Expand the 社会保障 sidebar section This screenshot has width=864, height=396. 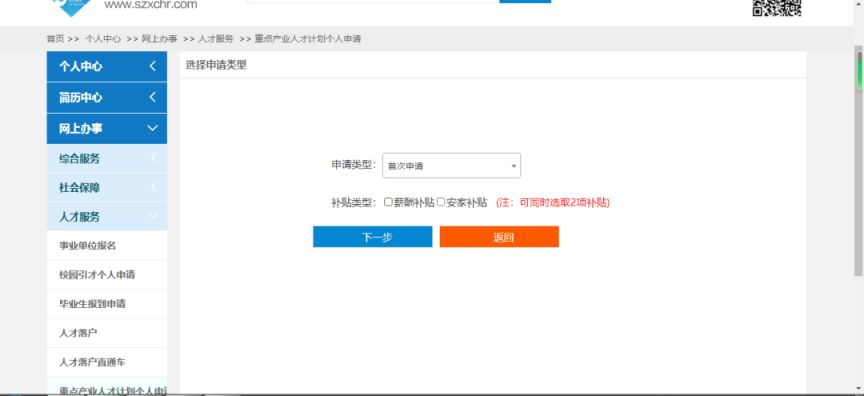107,188
